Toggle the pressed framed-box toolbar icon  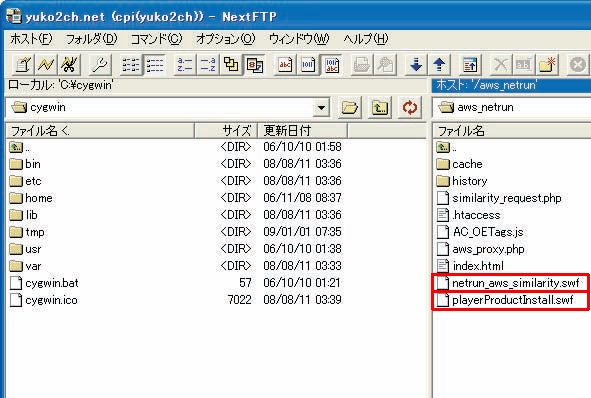point(255,65)
